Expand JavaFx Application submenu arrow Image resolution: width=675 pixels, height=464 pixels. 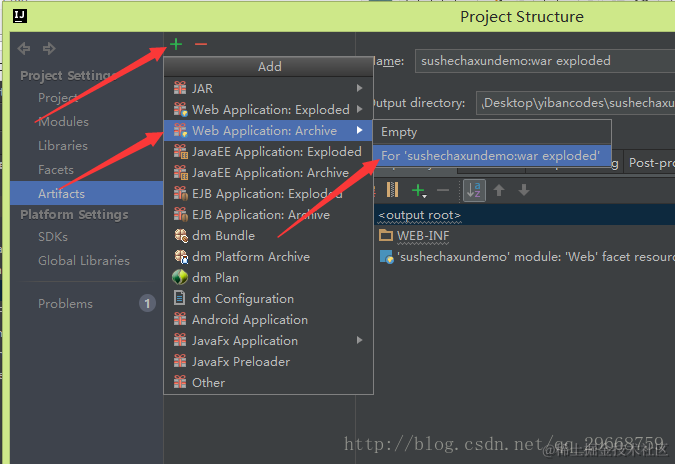pyautogui.click(x=359, y=340)
